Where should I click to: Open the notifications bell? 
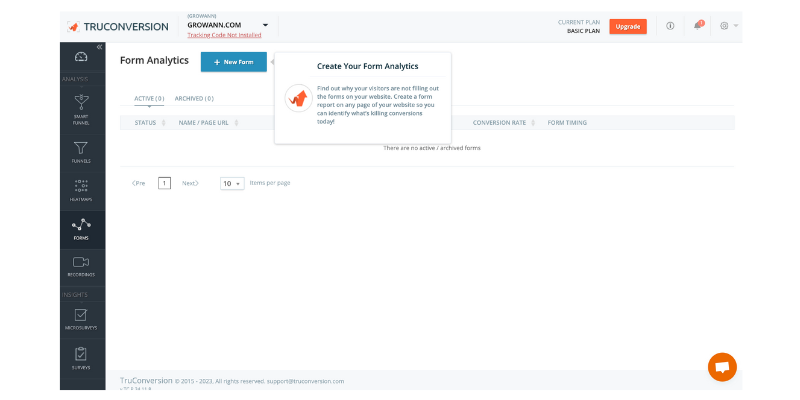pos(697,26)
